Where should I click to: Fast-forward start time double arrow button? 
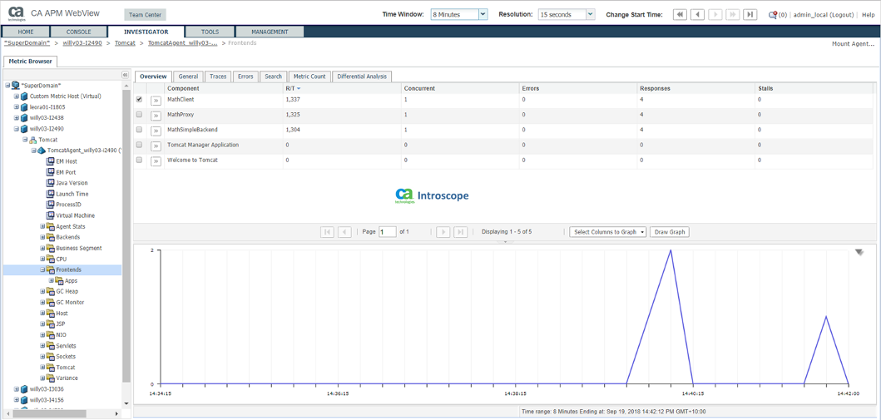[732, 15]
